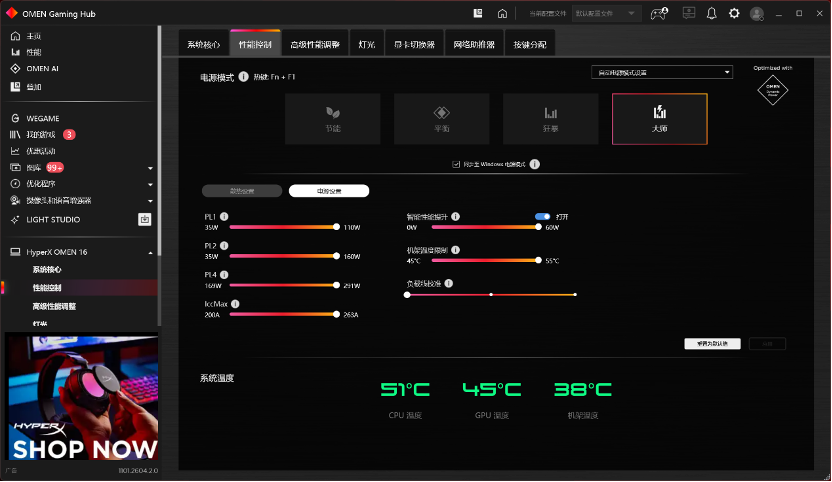
Task: Open the user account avatar
Action: (x=757, y=14)
